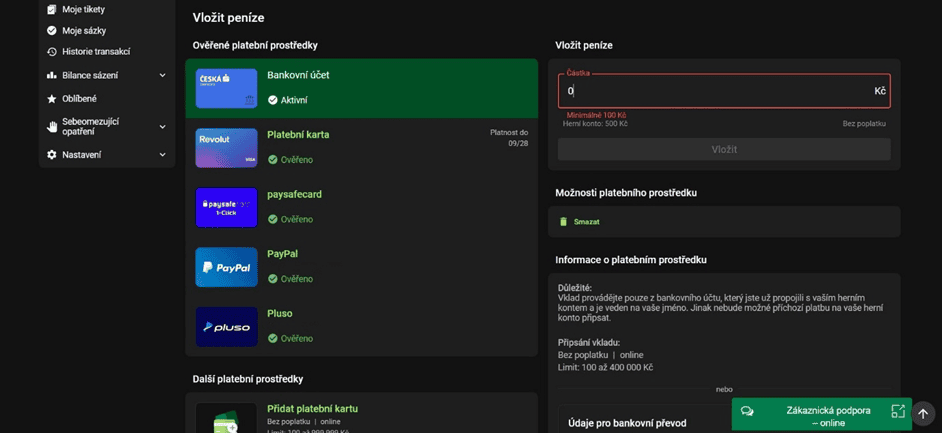Viewport: 942px width, 433px height.
Task: Click the Herní konto: 500 Kč text
Action: coord(595,124)
